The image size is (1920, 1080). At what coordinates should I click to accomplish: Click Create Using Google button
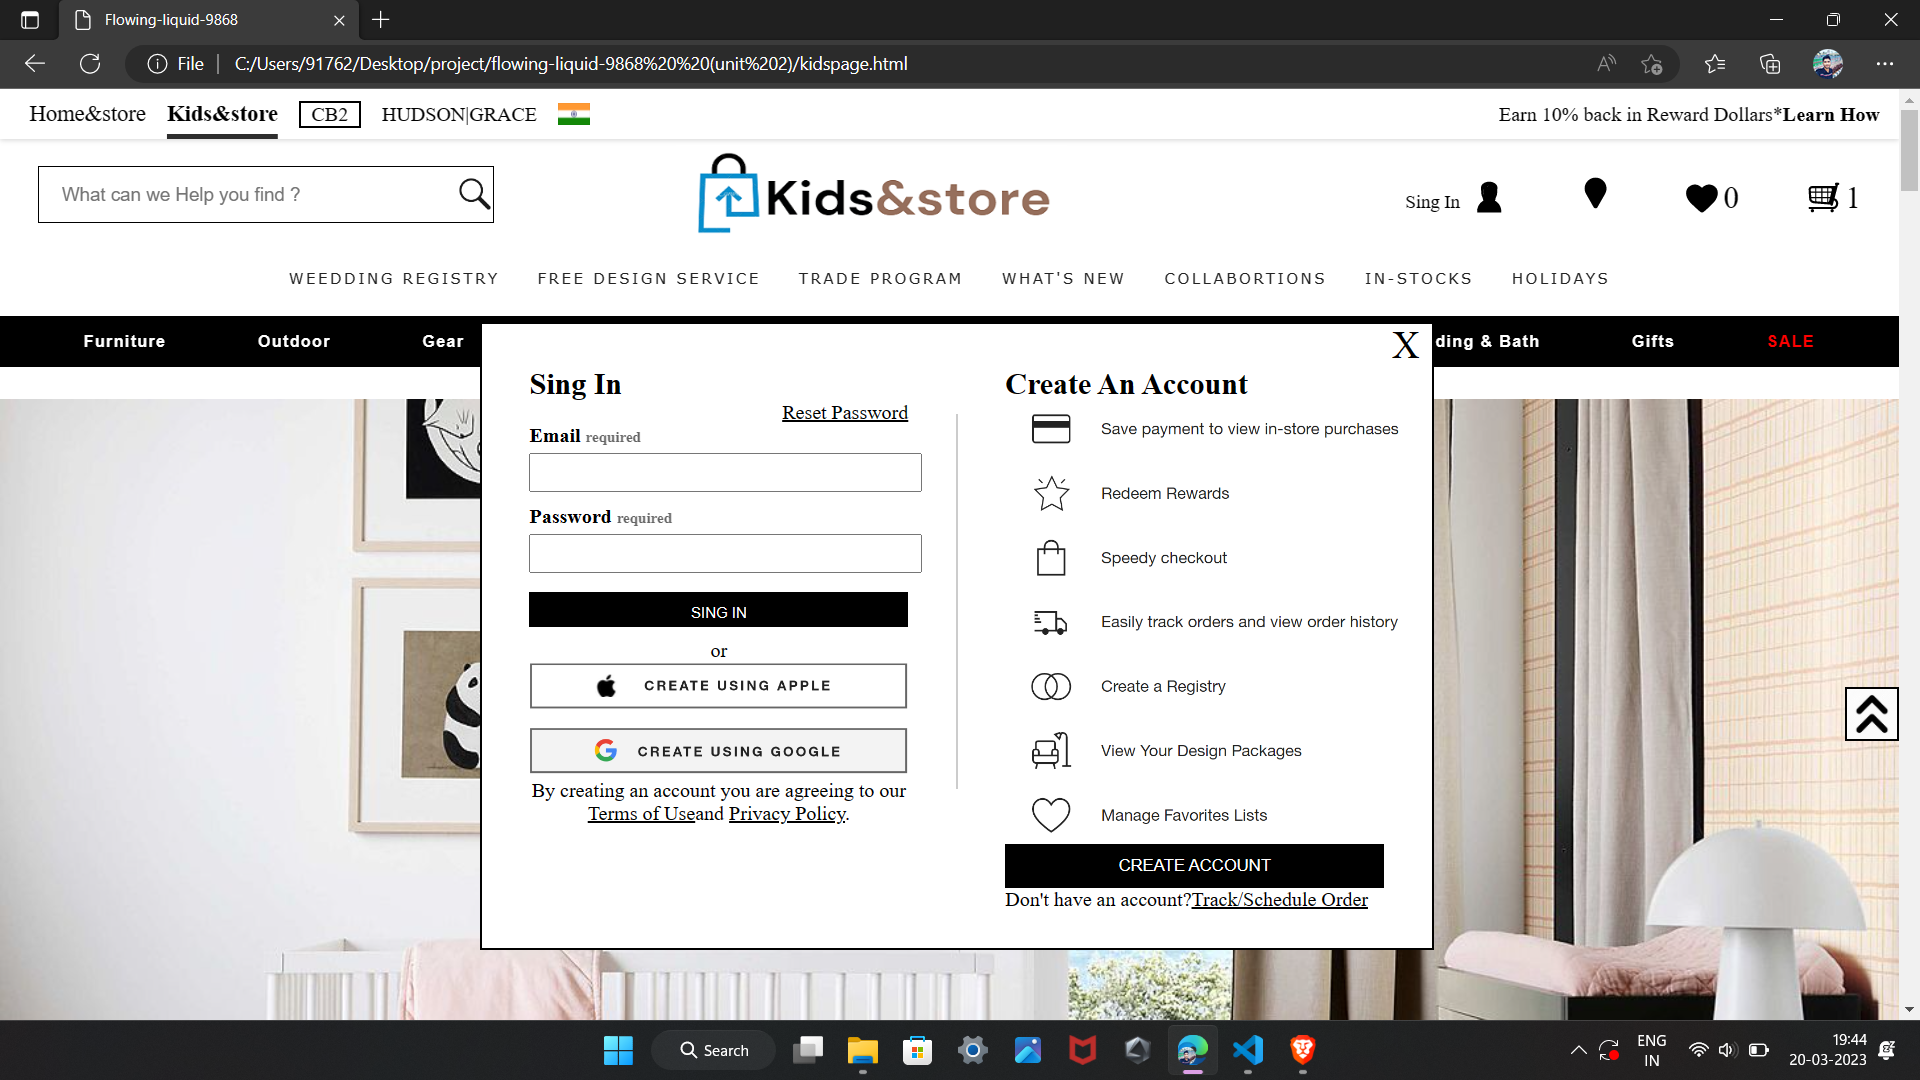(718, 750)
